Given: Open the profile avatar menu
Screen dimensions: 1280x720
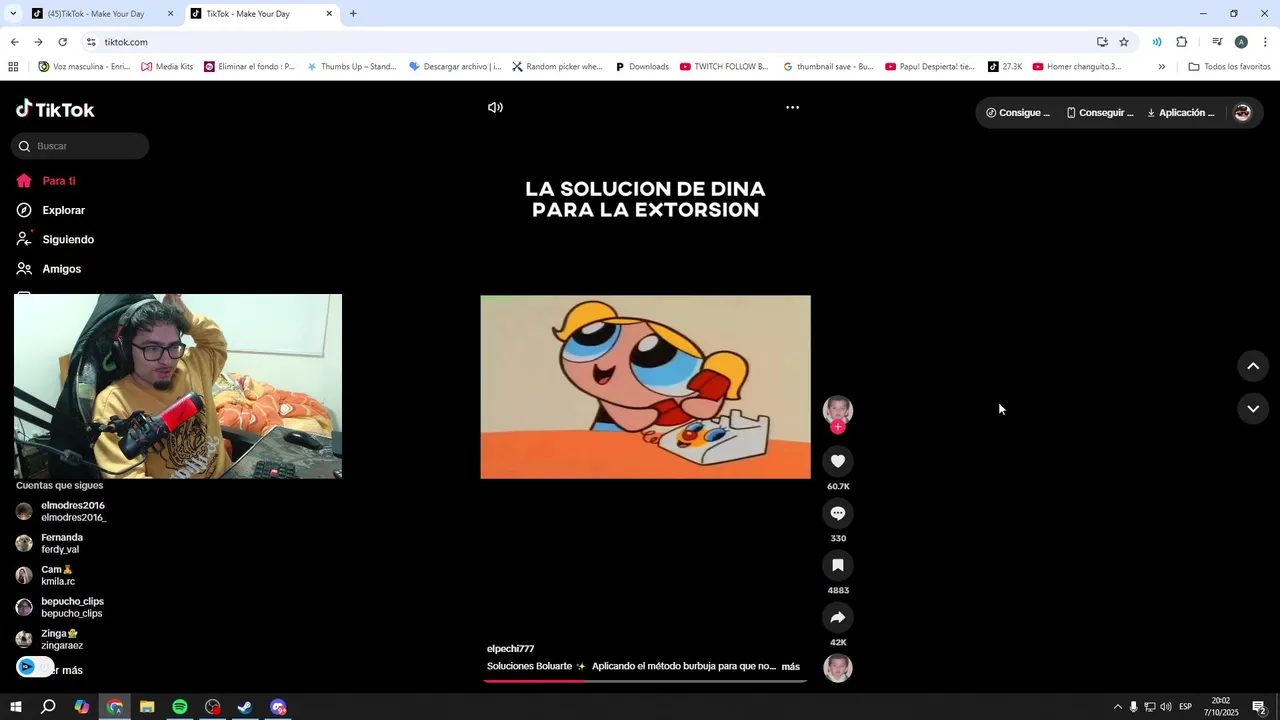Looking at the screenshot, I should 1242,113.
